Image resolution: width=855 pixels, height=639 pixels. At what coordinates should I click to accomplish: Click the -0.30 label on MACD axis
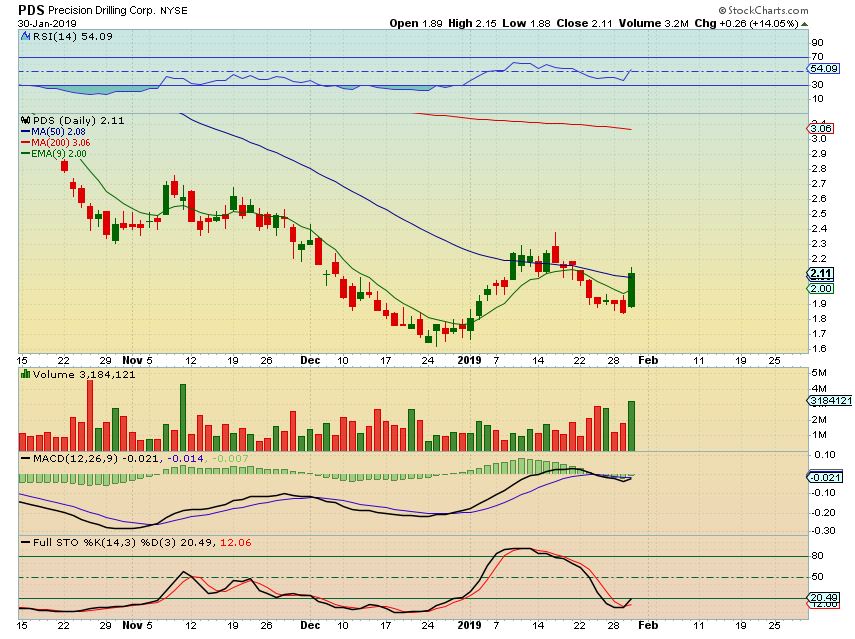tap(823, 531)
